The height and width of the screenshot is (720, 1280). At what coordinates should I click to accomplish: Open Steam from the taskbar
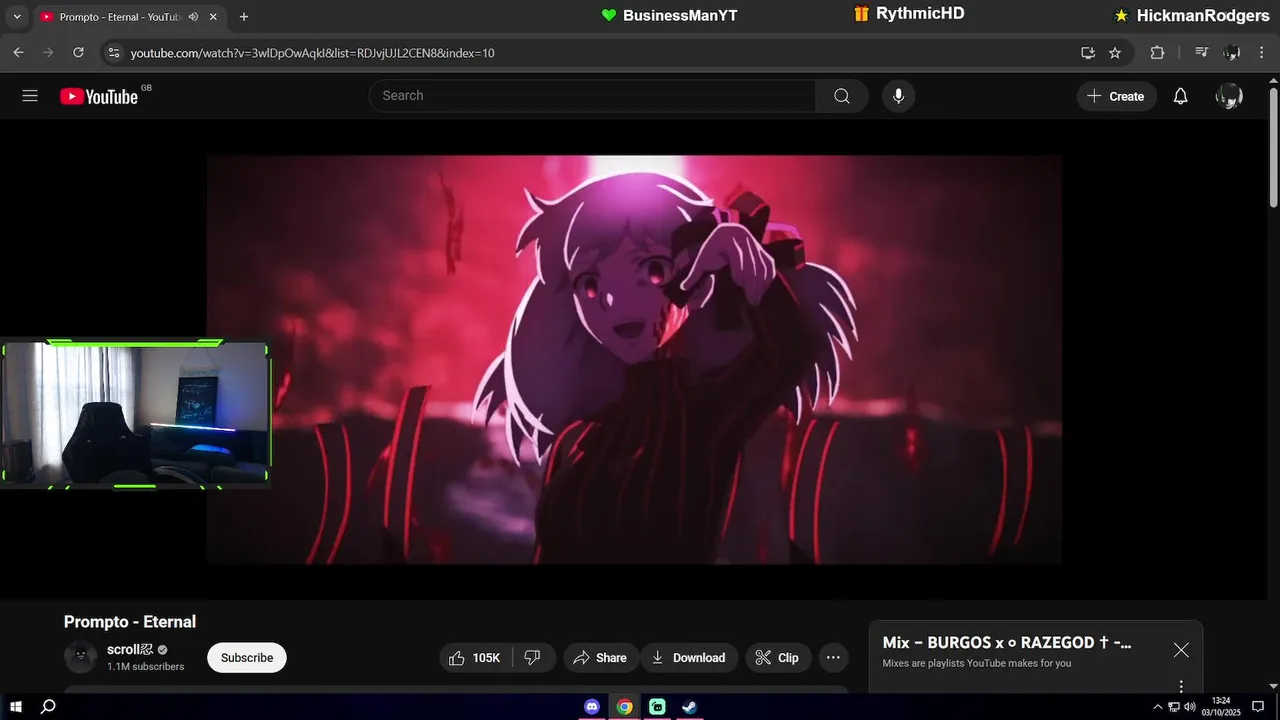(x=689, y=707)
